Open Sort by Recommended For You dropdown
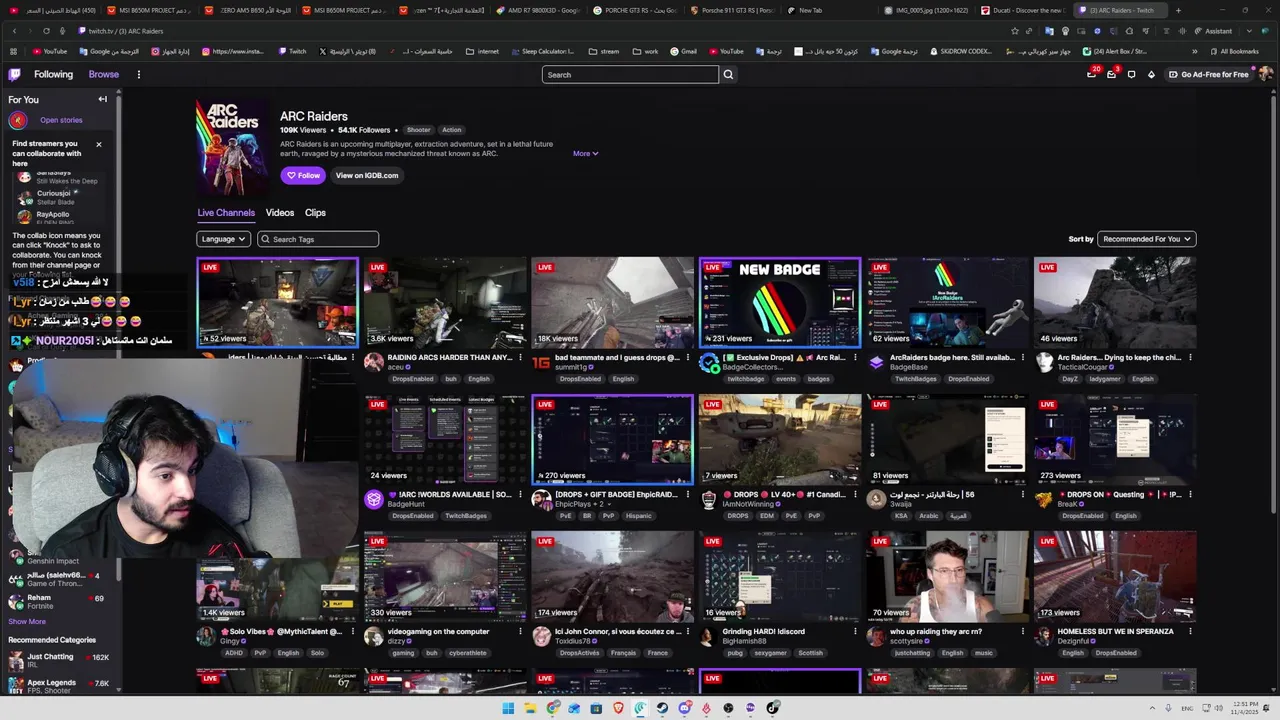The width and height of the screenshot is (1280, 720). (x=1146, y=239)
